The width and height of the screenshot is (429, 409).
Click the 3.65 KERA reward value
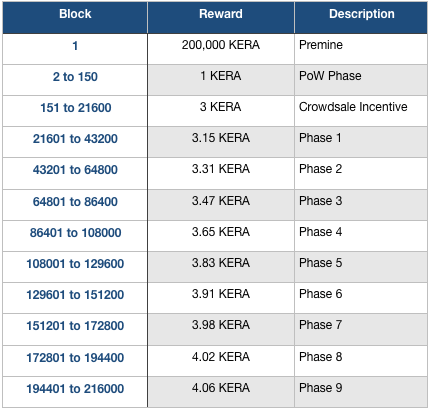(x=221, y=232)
